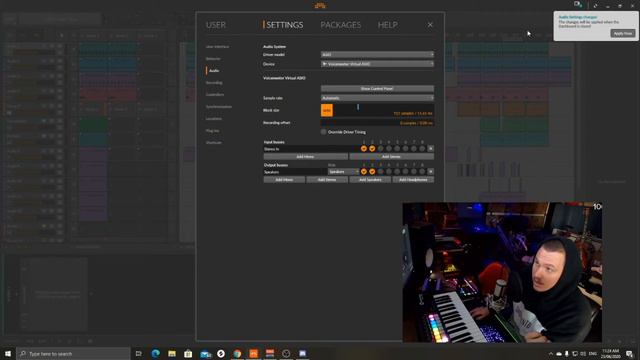
Task: Toggle Stereo In input channel 1
Action: point(364,149)
